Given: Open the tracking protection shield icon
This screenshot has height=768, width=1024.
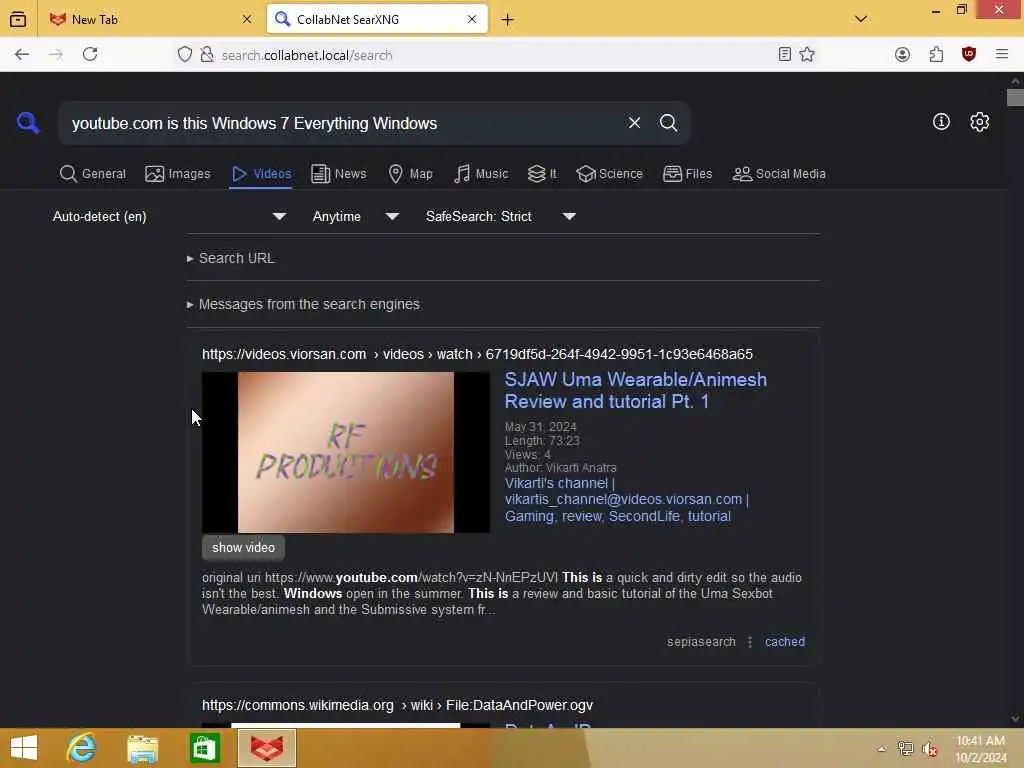Looking at the screenshot, I should point(185,55).
